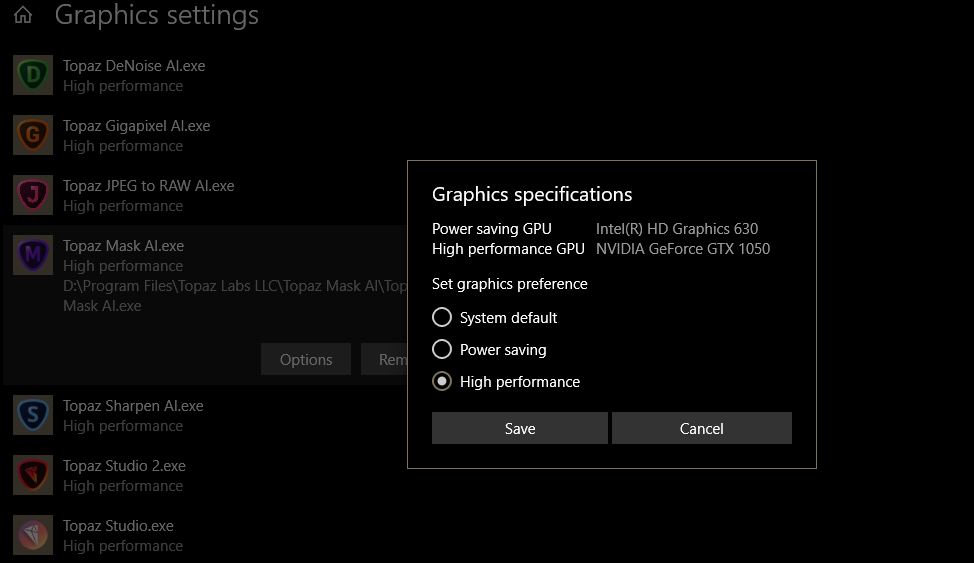974x563 pixels.
Task: Click the Set graphics preference label
Action: (x=509, y=284)
